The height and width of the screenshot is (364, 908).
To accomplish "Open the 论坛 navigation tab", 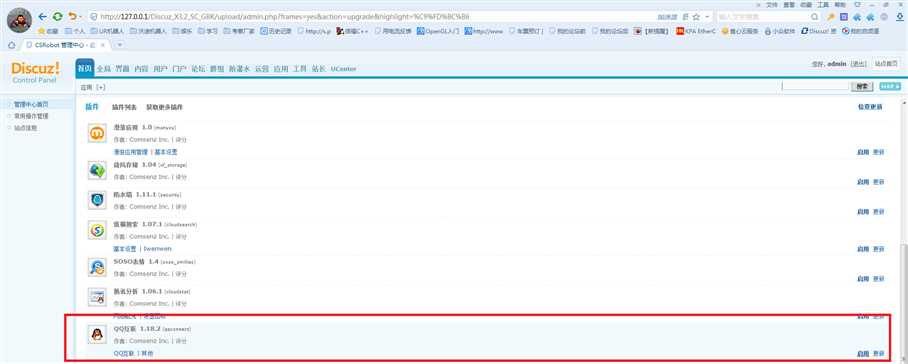I will pyautogui.click(x=198, y=68).
